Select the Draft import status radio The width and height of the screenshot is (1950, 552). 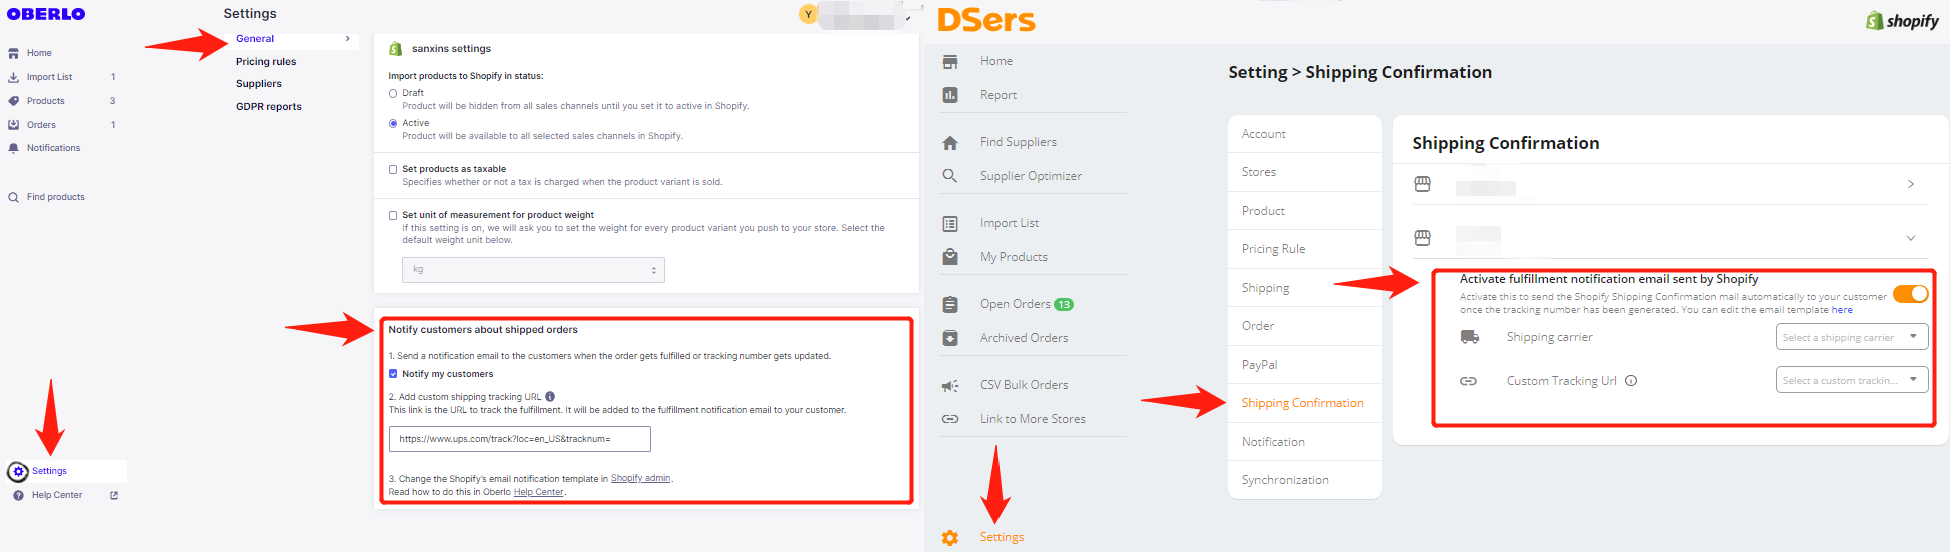click(393, 94)
